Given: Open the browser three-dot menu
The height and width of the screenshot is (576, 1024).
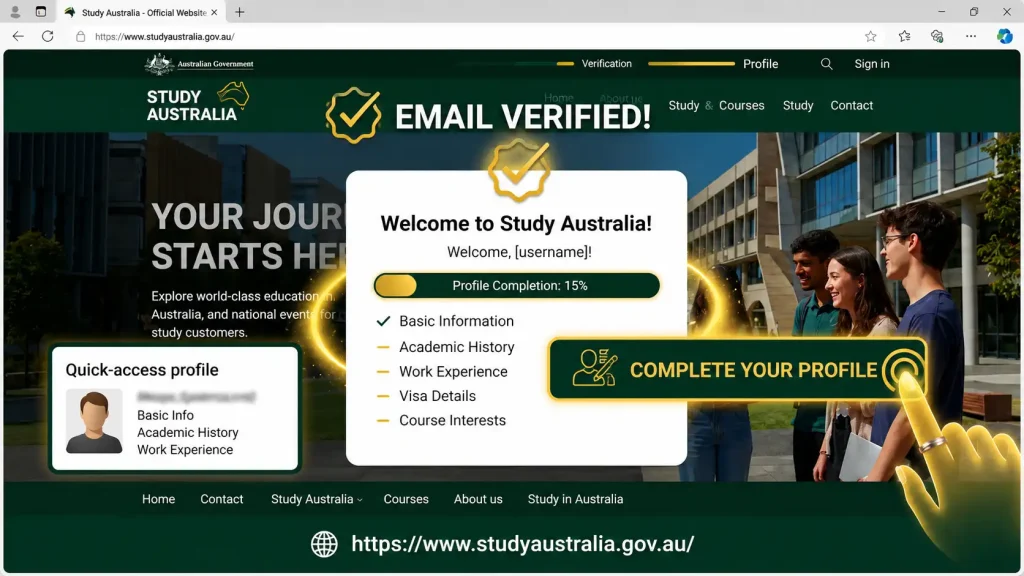Looking at the screenshot, I should tap(971, 37).
